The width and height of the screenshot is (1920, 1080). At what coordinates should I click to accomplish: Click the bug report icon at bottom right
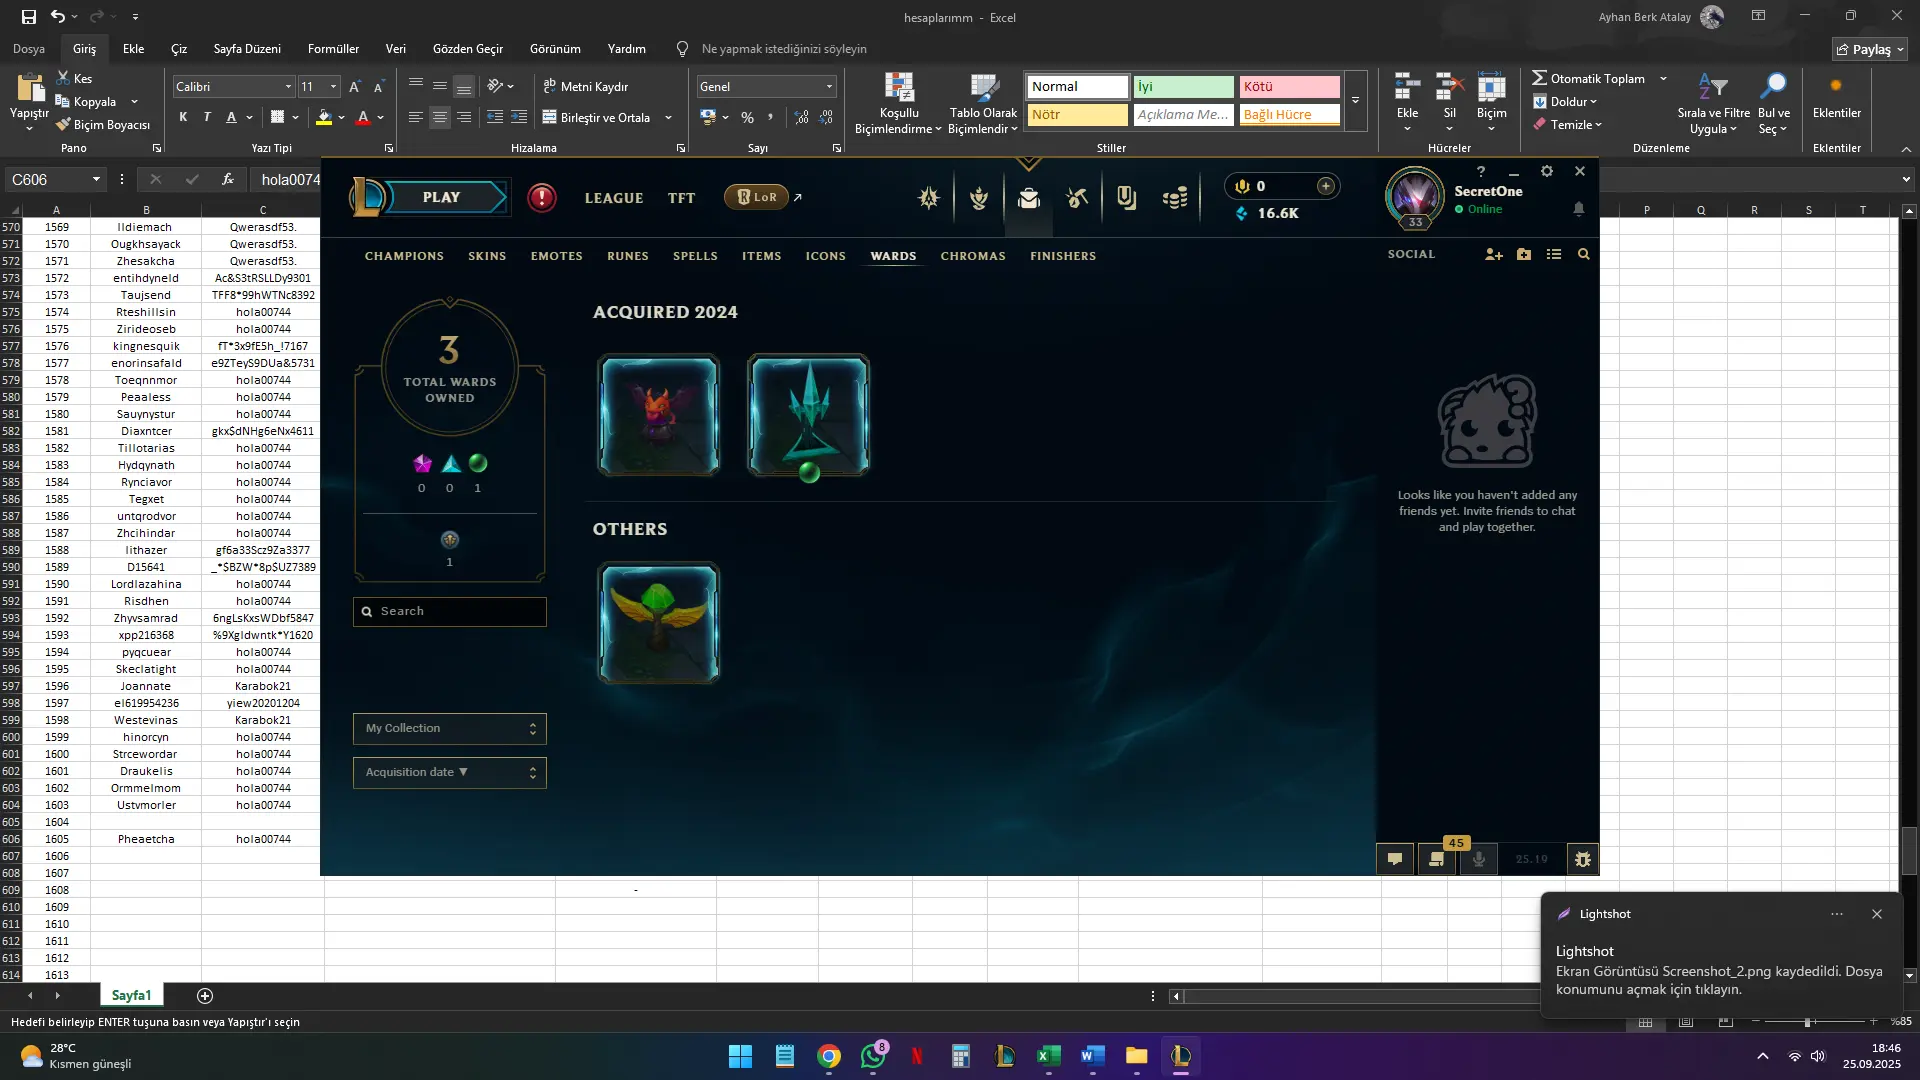(1582, 859)
